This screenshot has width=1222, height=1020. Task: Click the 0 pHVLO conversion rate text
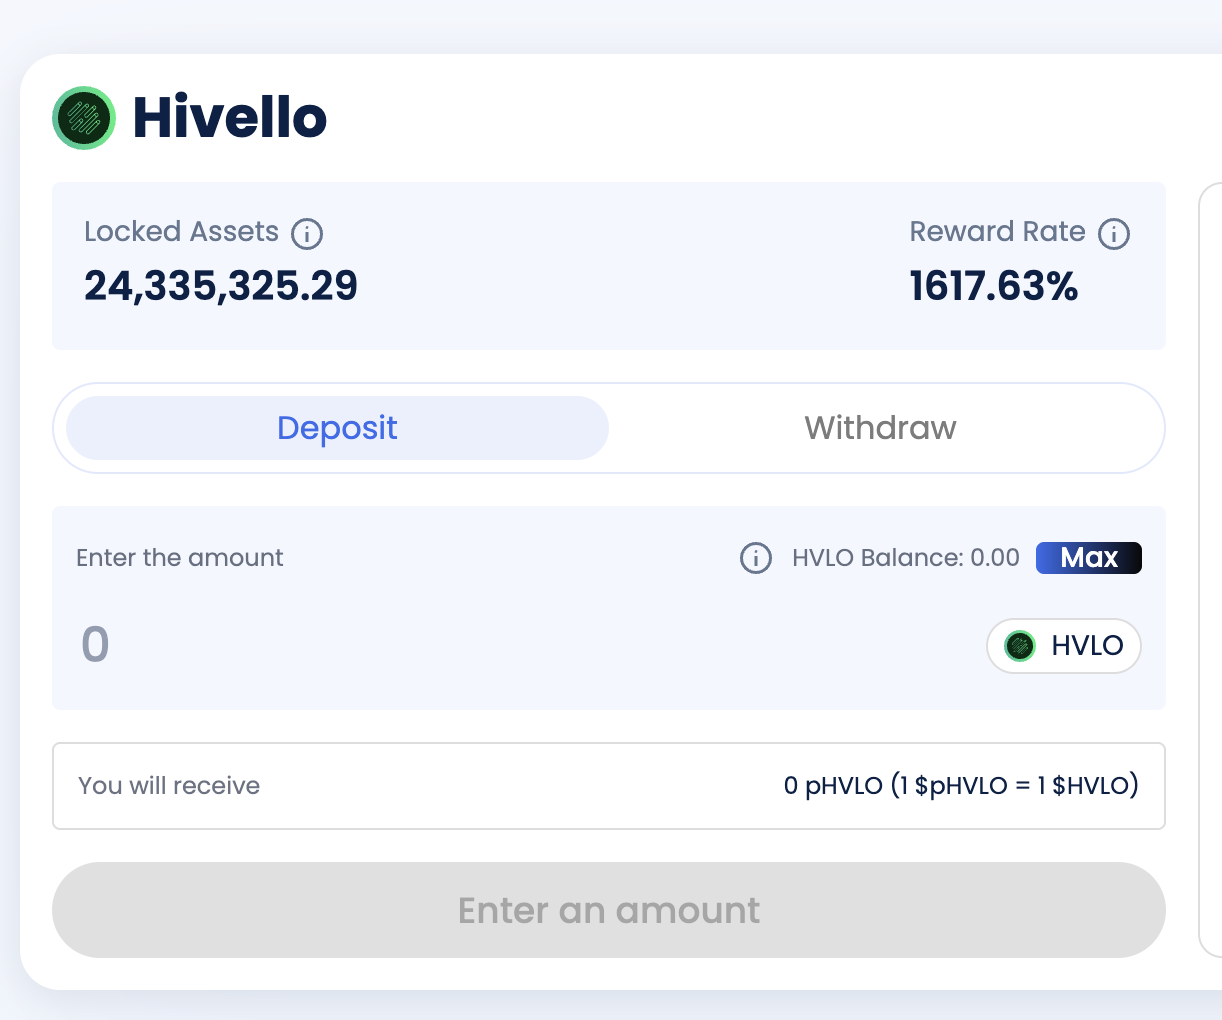point(961,786)
